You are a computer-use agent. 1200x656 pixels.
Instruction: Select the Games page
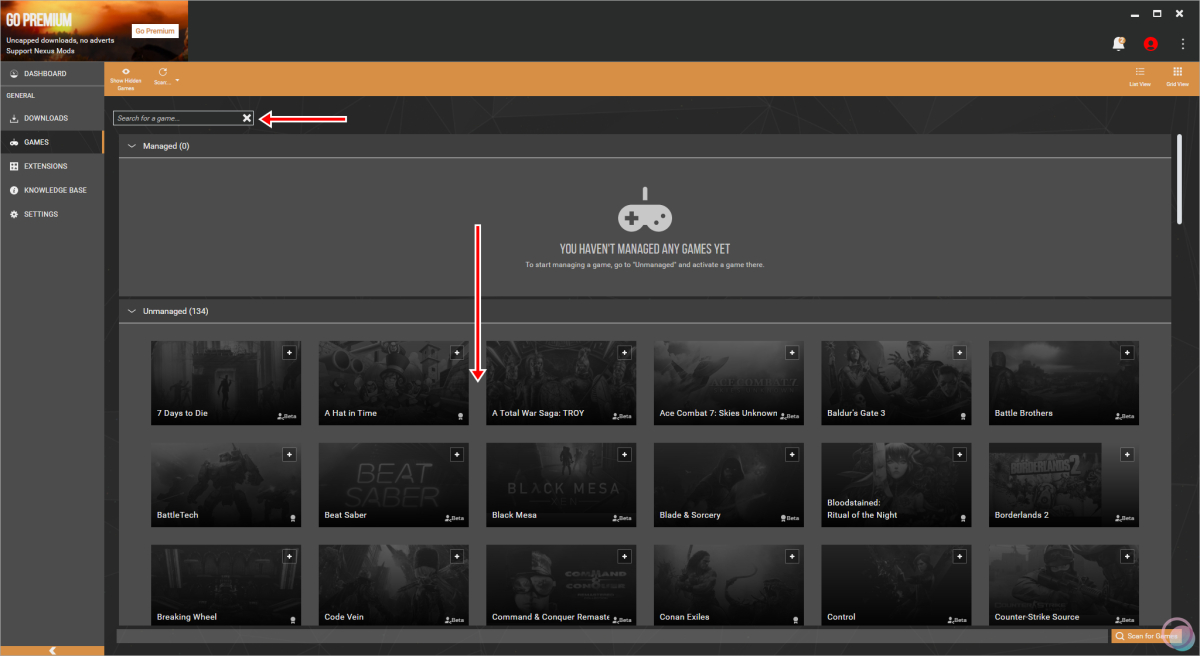[52, 142]
